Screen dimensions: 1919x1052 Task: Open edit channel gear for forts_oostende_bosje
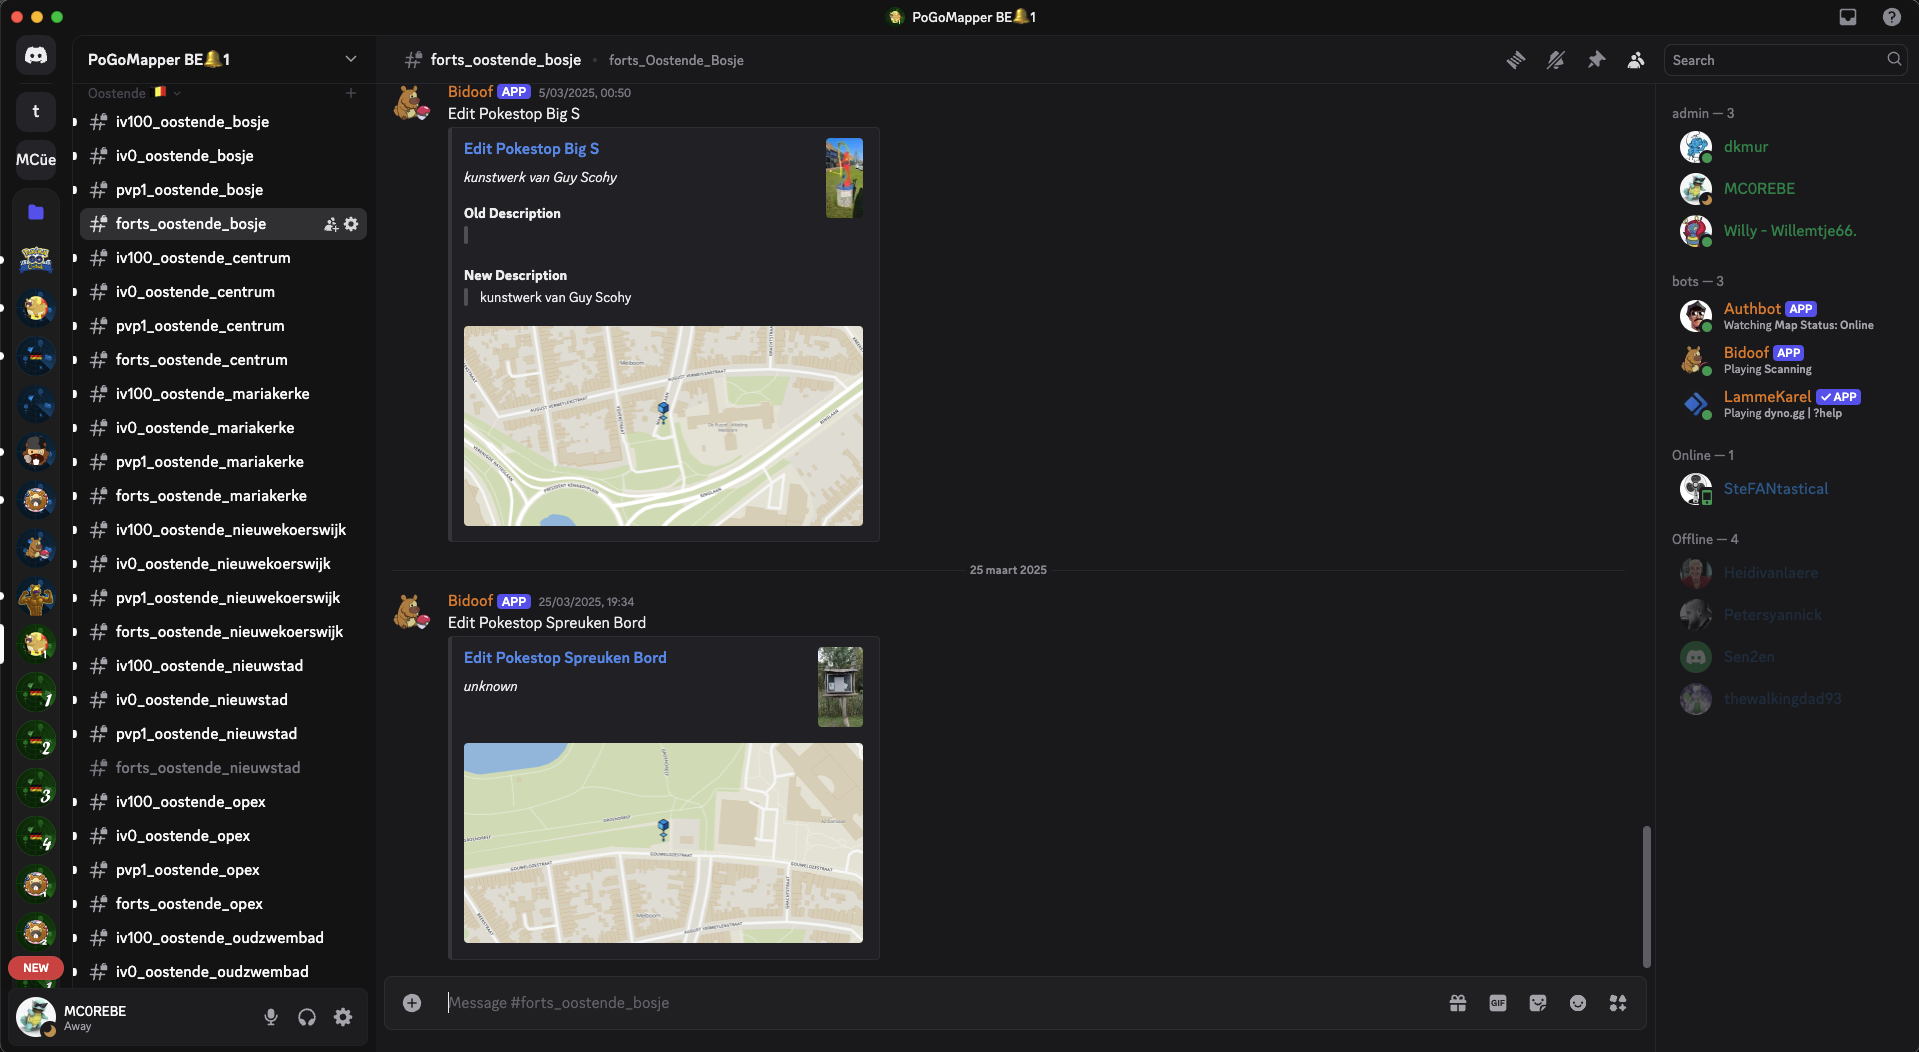351,224
